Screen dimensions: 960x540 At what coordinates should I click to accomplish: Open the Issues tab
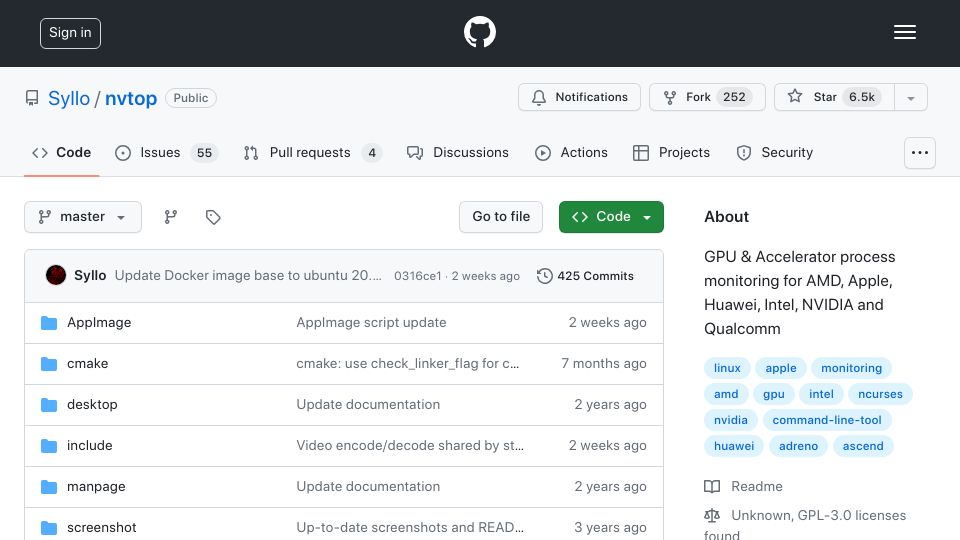(166, 152)
